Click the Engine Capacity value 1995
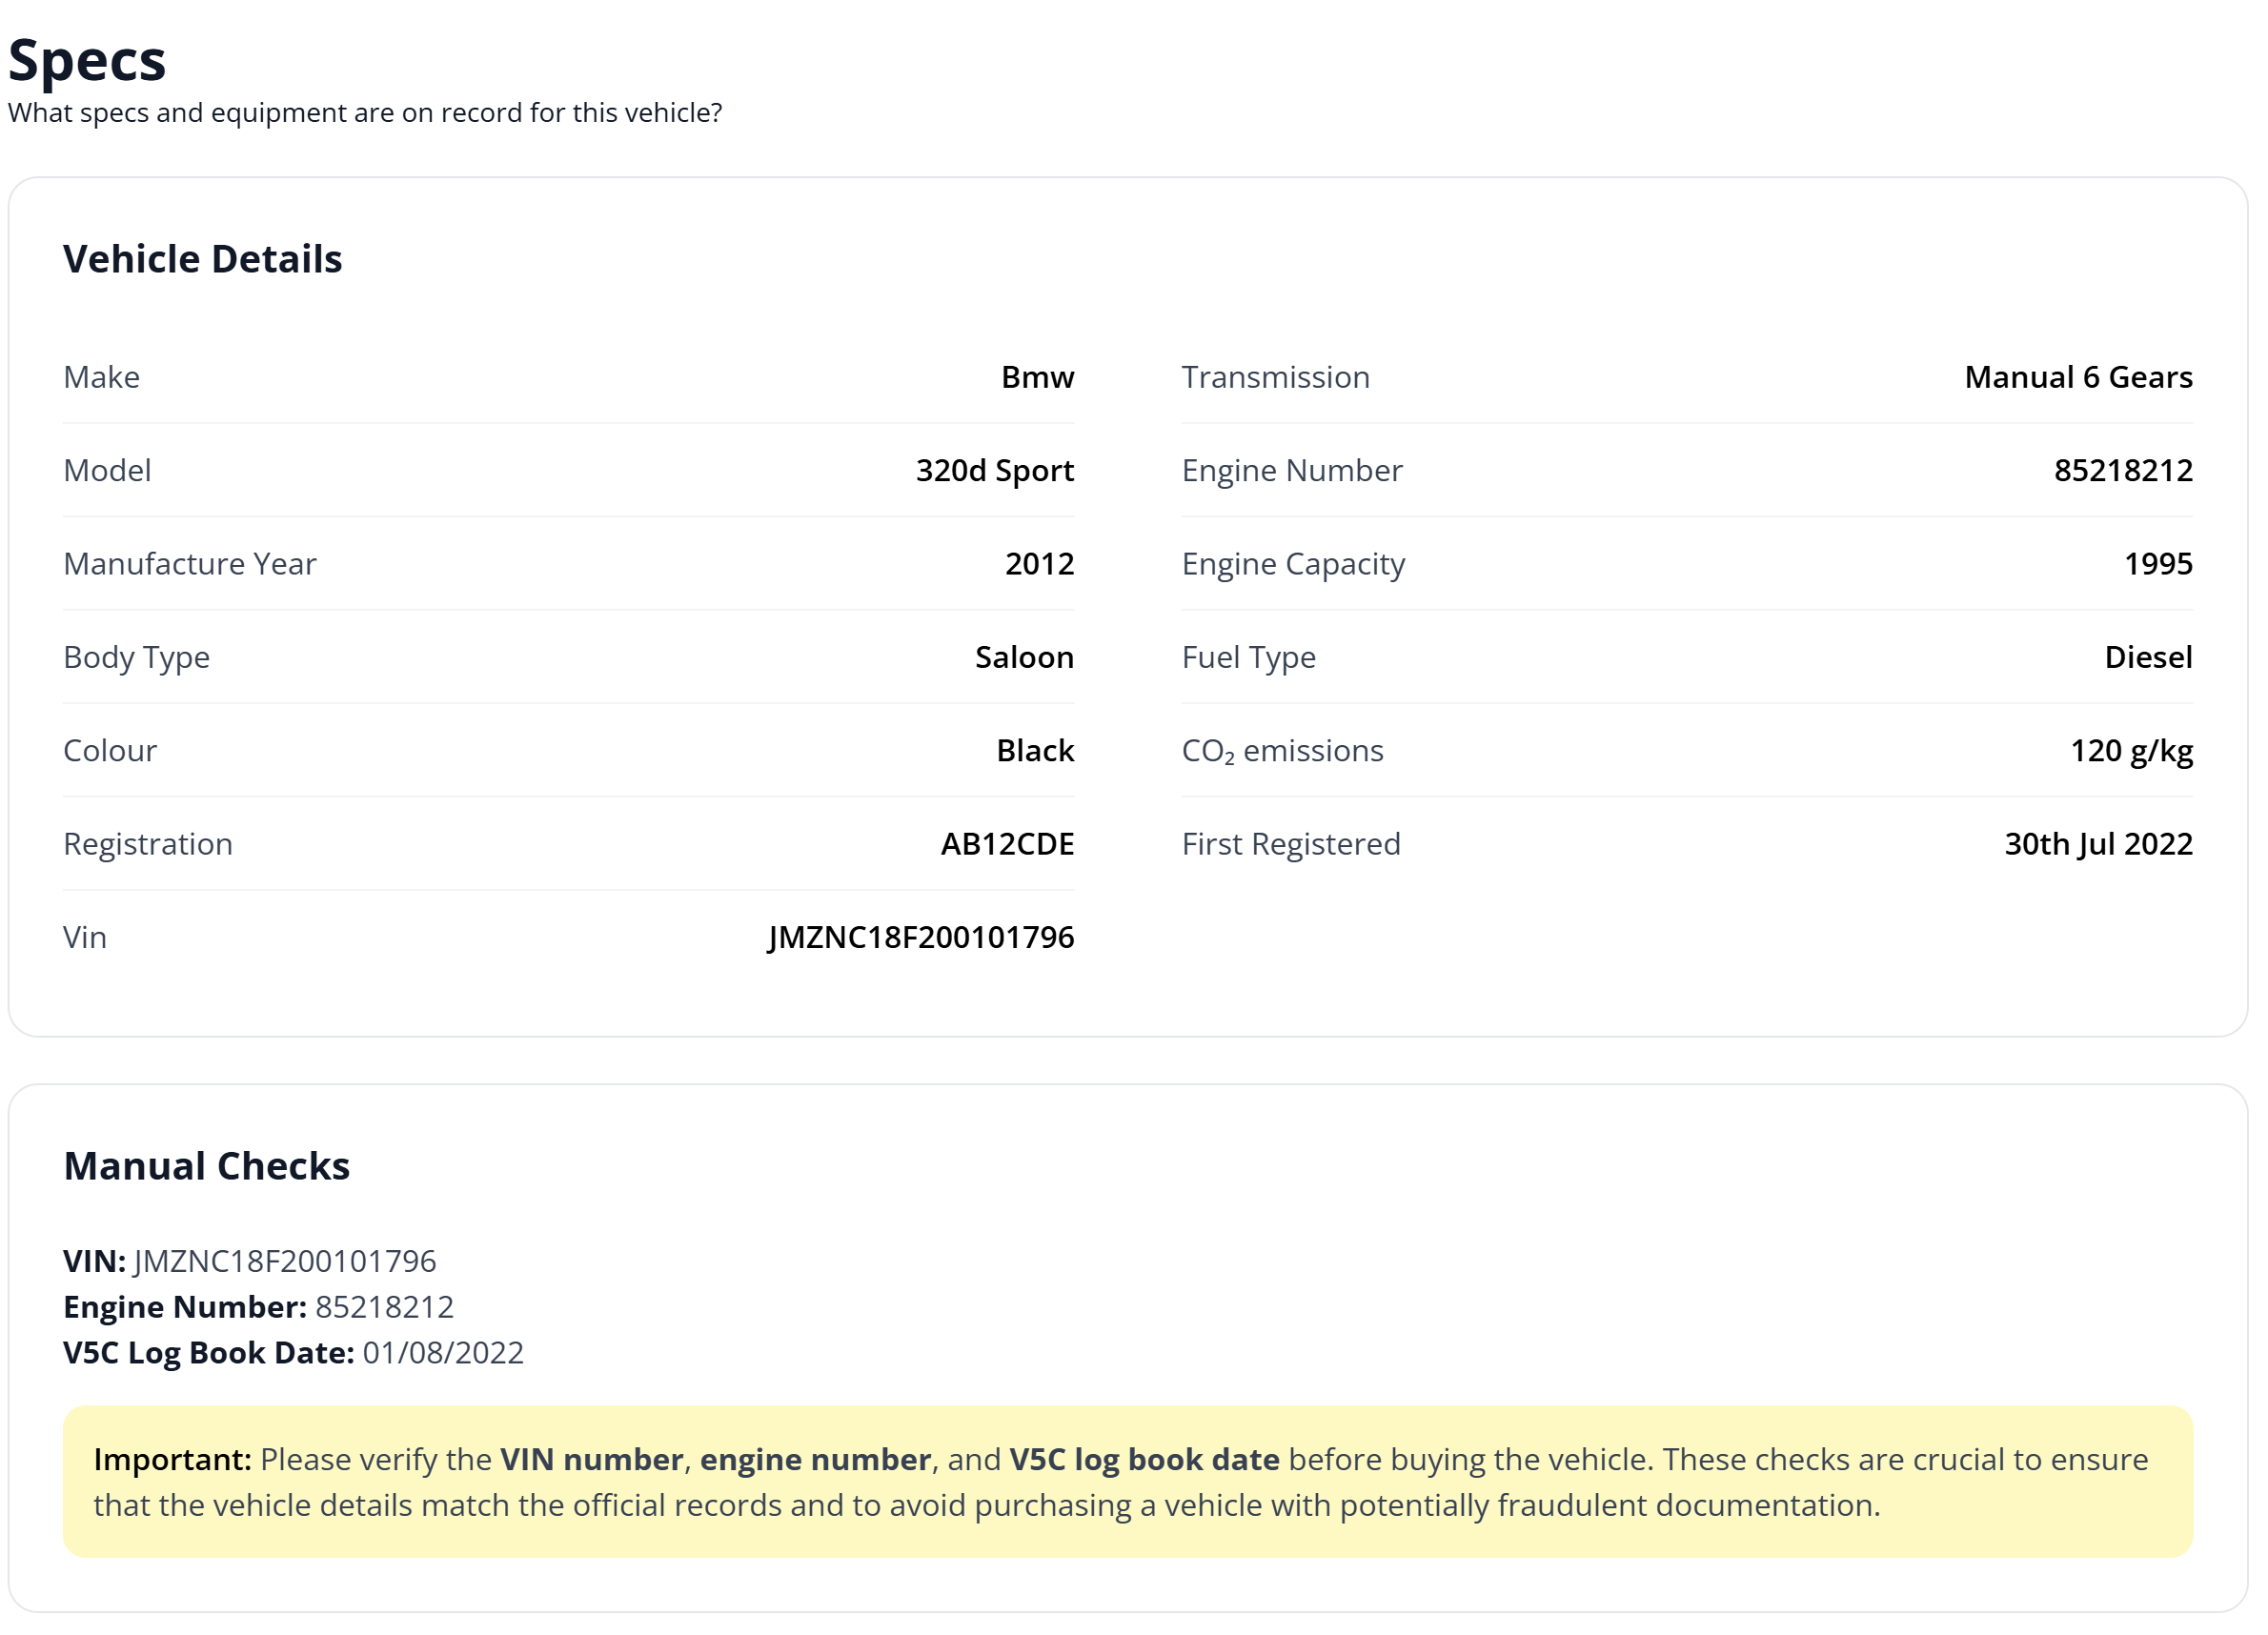This screenshot has width=2268, height=1635. point(2158,564)
